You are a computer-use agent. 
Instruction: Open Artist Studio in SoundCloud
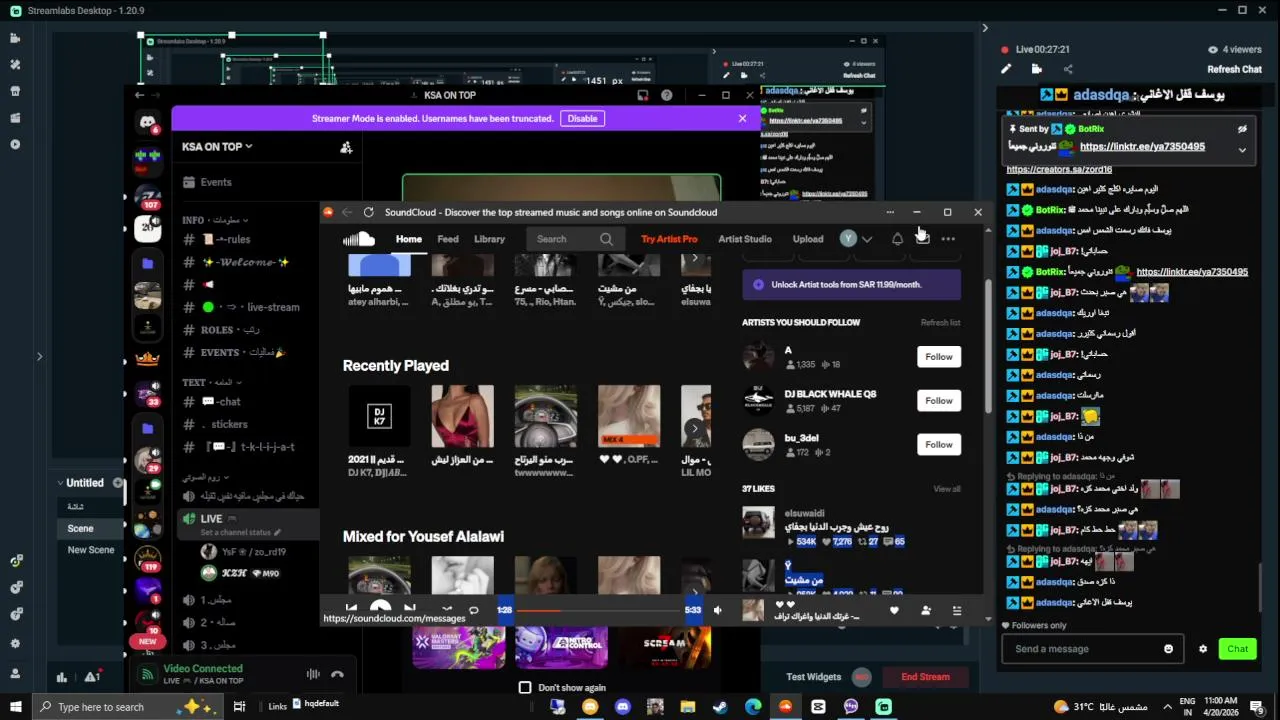[744, 239]
